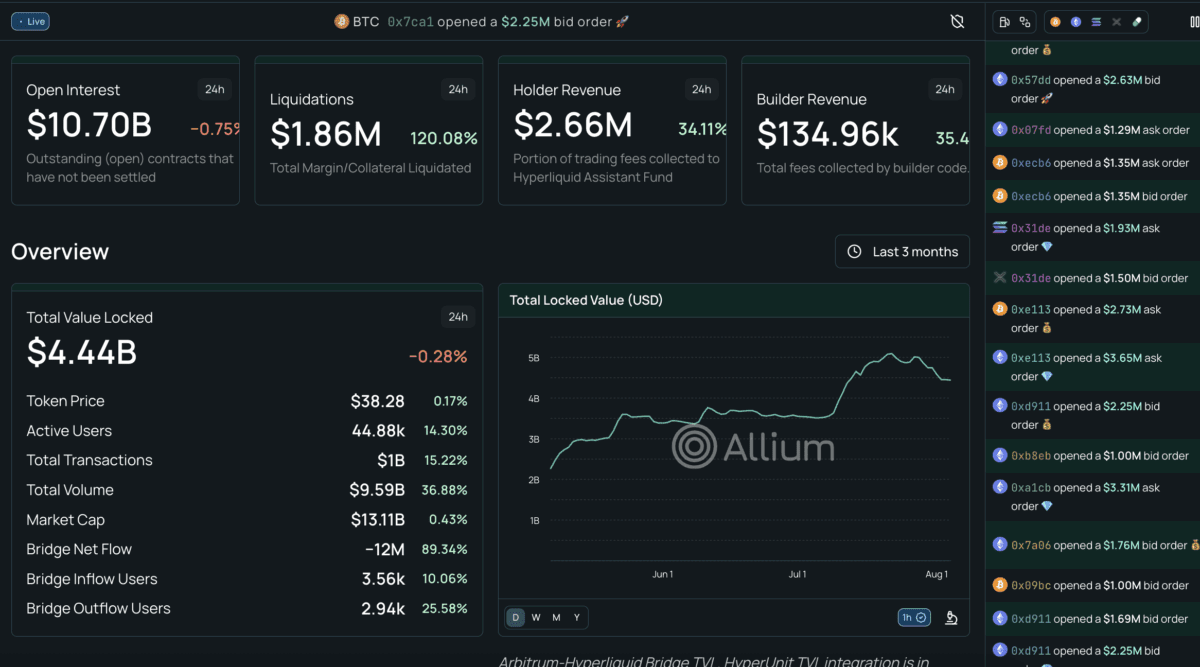Image resolution: width=1200 pixels, height=667 pixels.
Task: Click the Total Locked Value (USD) chart title
Action: [x=586, y=300]
